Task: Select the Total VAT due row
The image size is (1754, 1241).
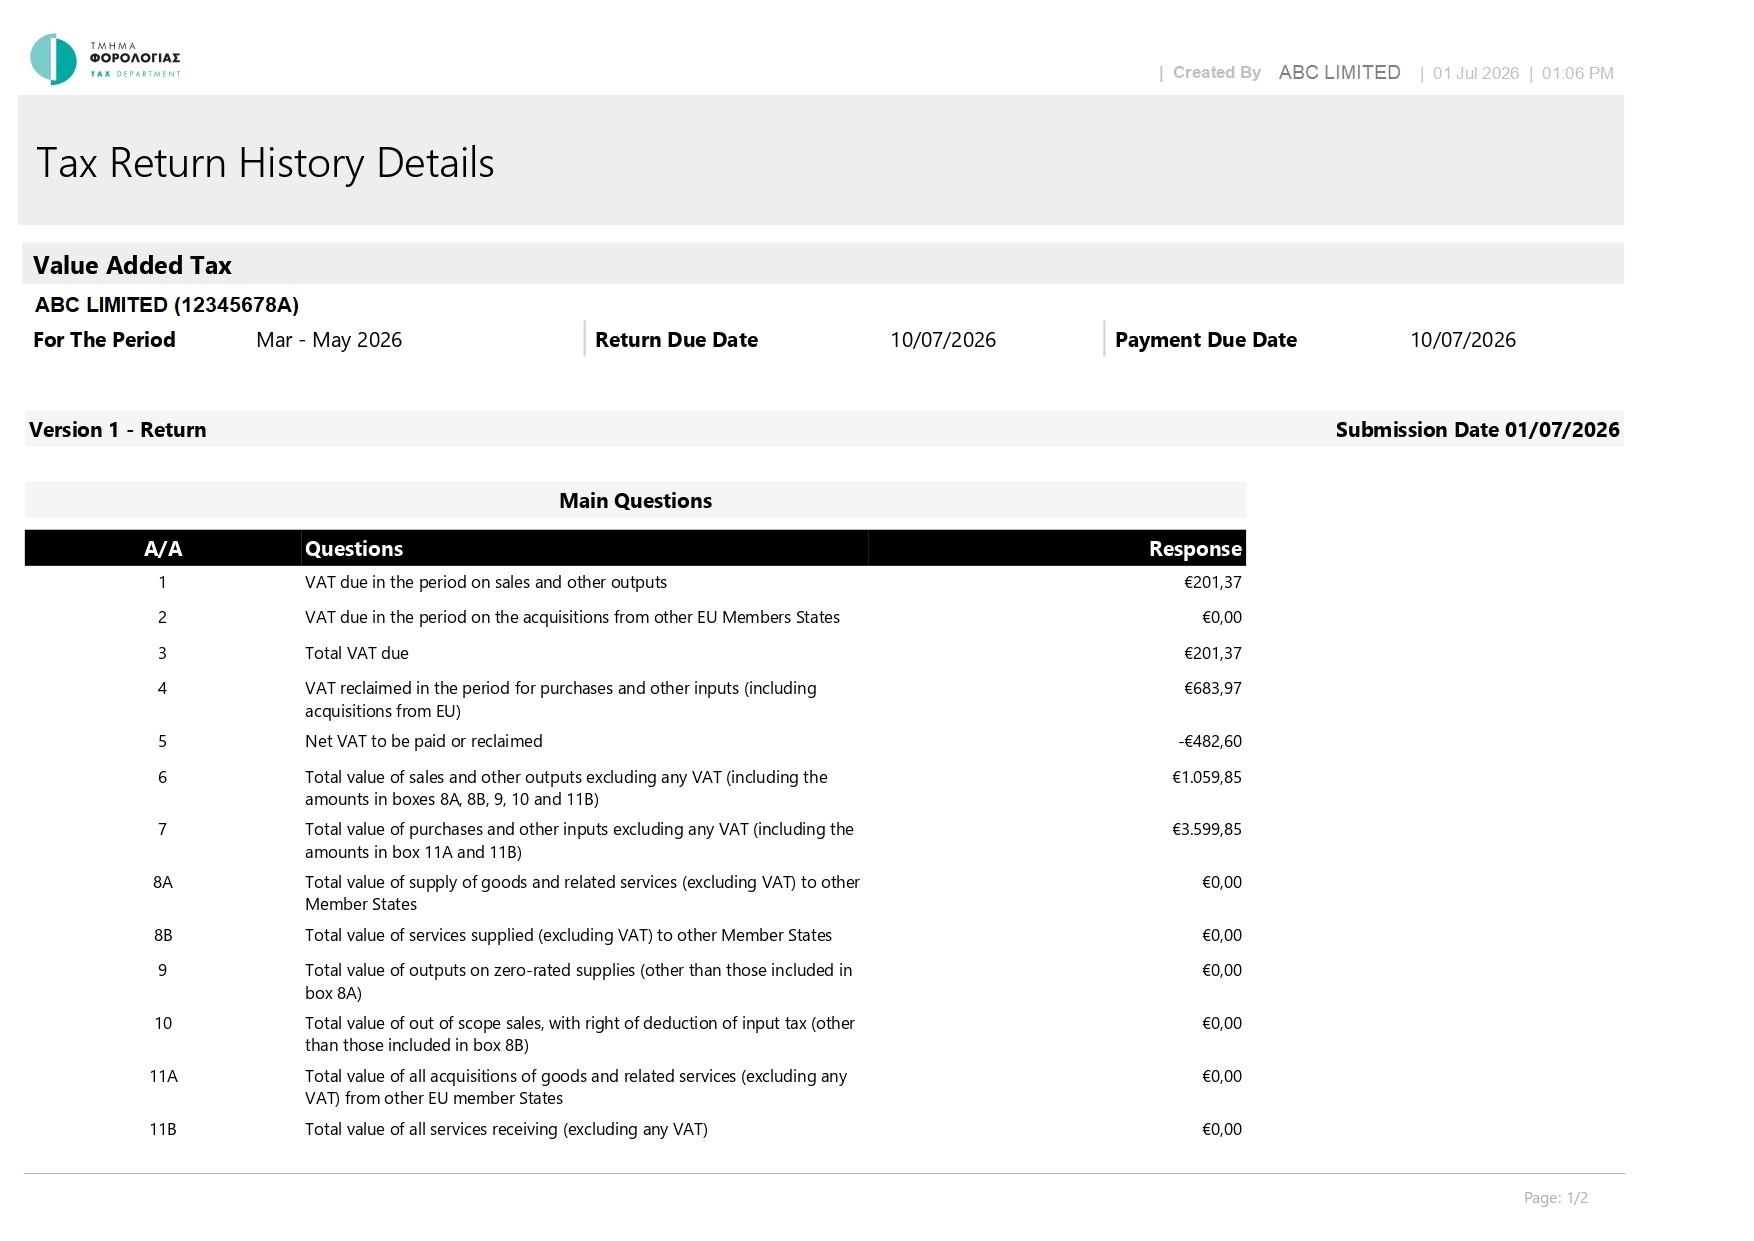Action: pos(635,653)
